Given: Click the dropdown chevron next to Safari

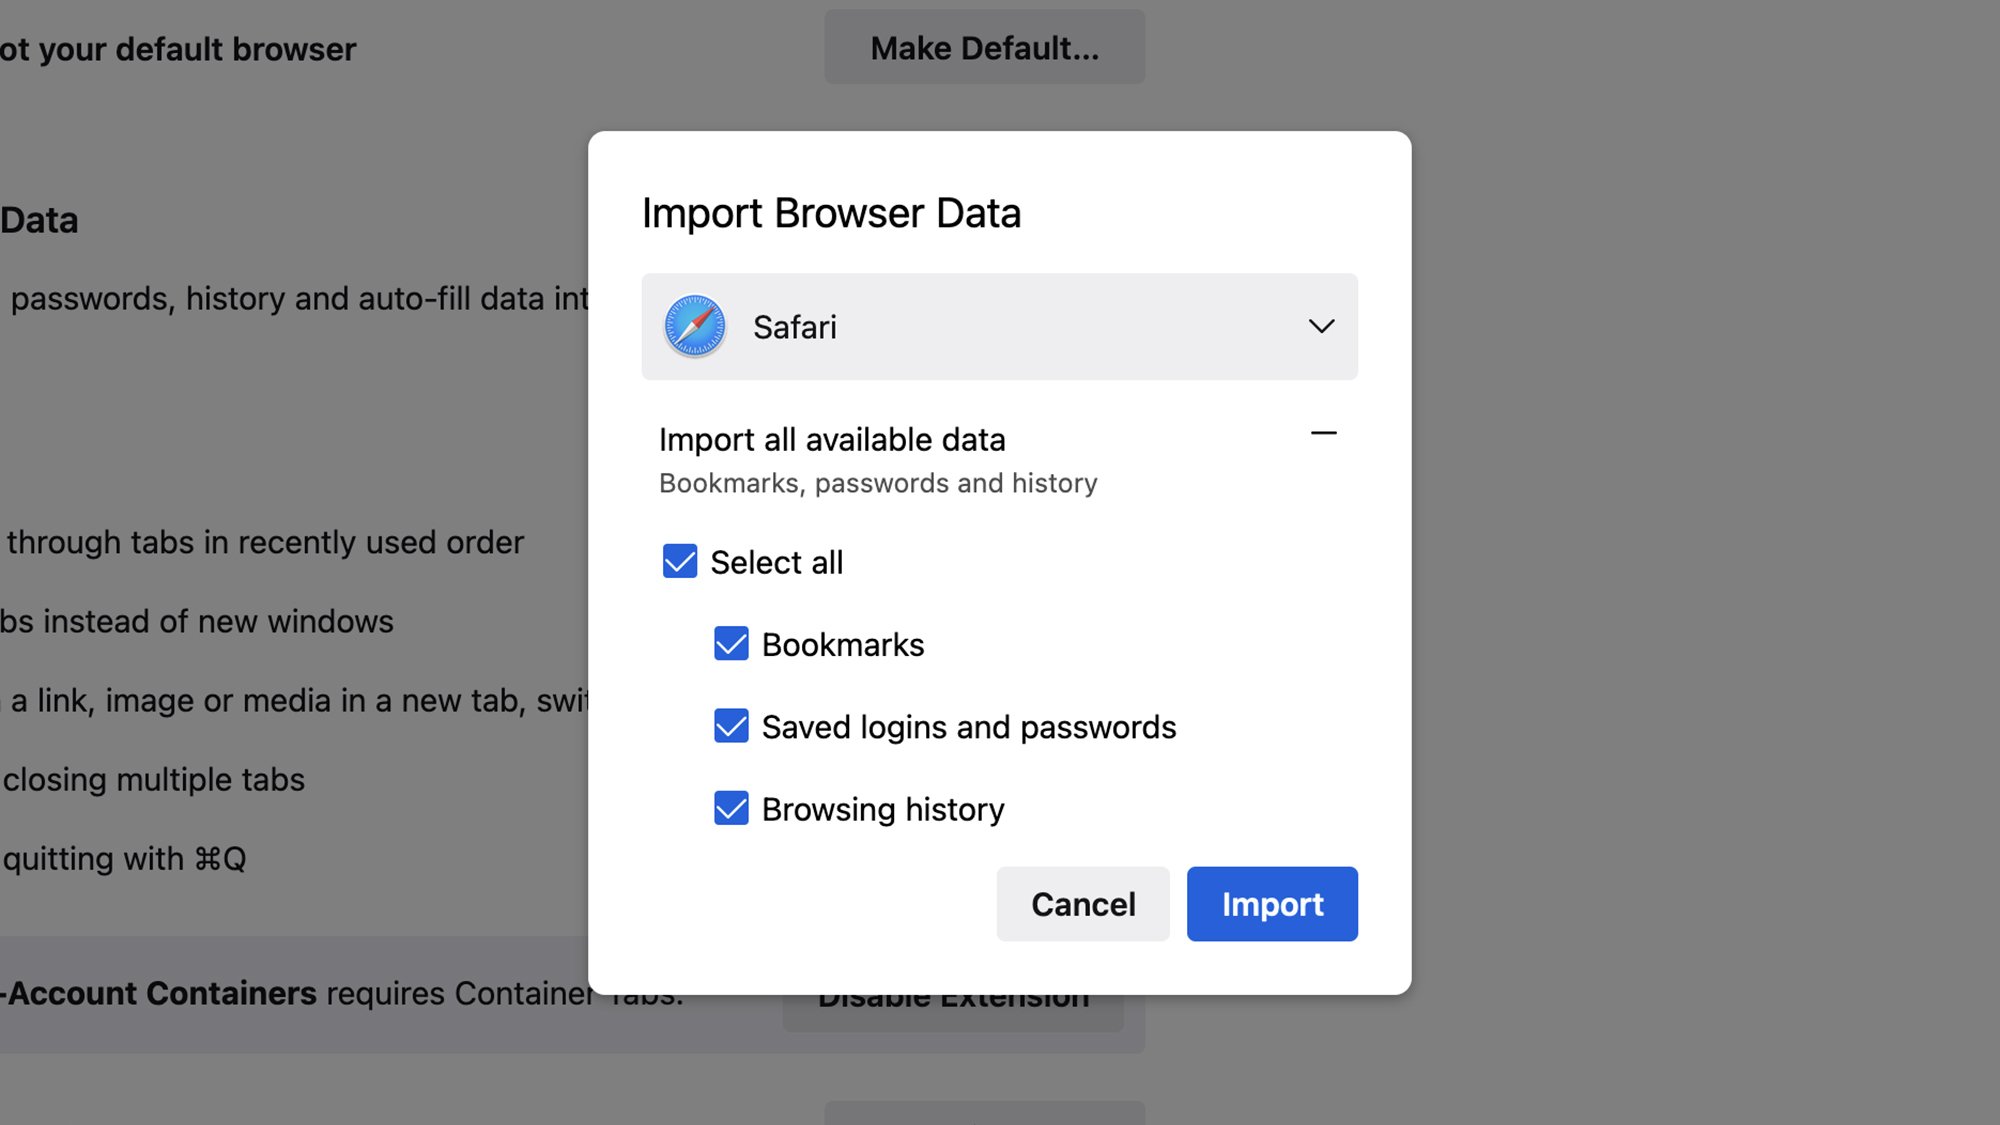Looking at the screenshot, I should (x=1317, y=326).
